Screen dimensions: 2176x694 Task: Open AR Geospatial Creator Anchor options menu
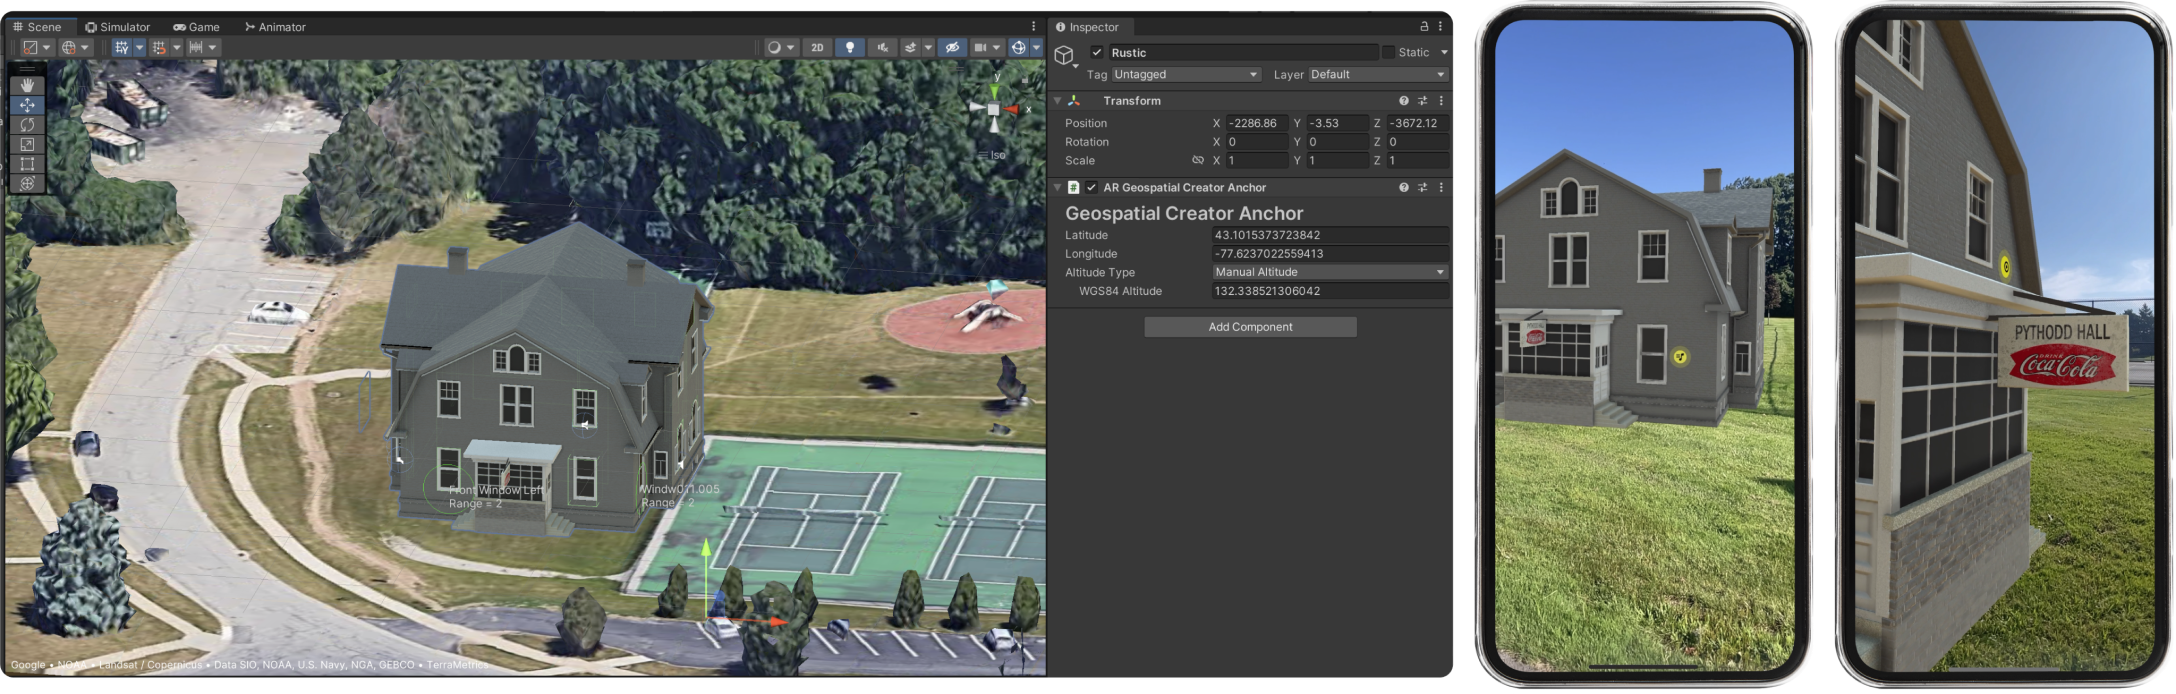1441,188
